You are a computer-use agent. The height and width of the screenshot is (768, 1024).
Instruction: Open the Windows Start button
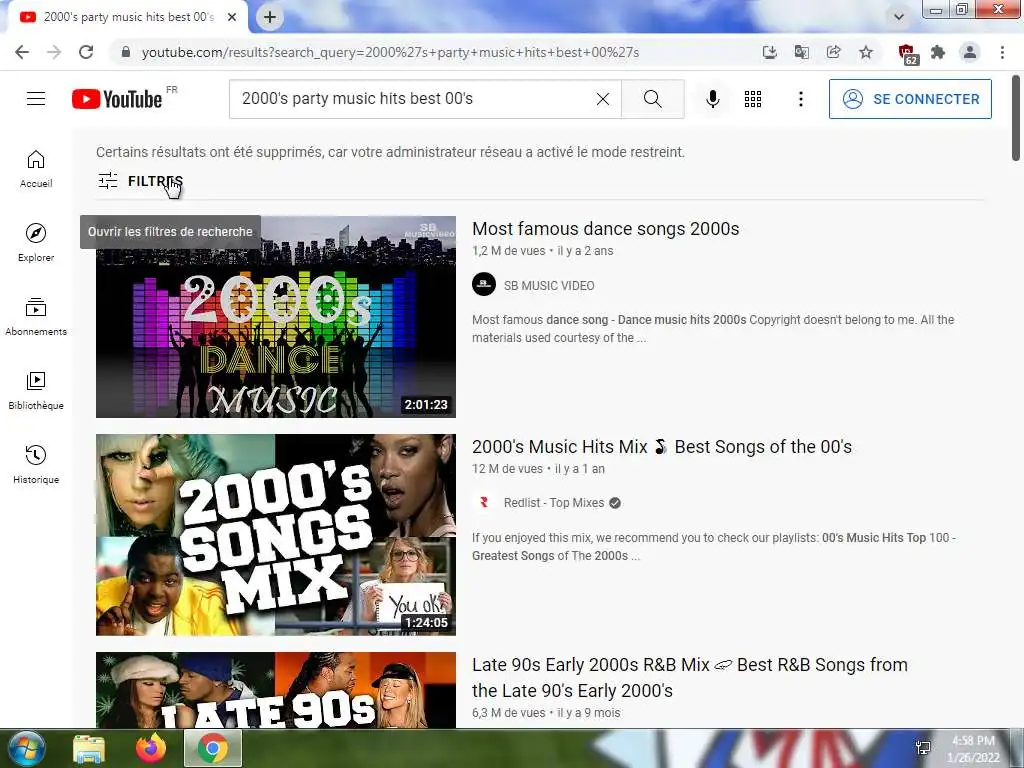(x=26, y=748)
